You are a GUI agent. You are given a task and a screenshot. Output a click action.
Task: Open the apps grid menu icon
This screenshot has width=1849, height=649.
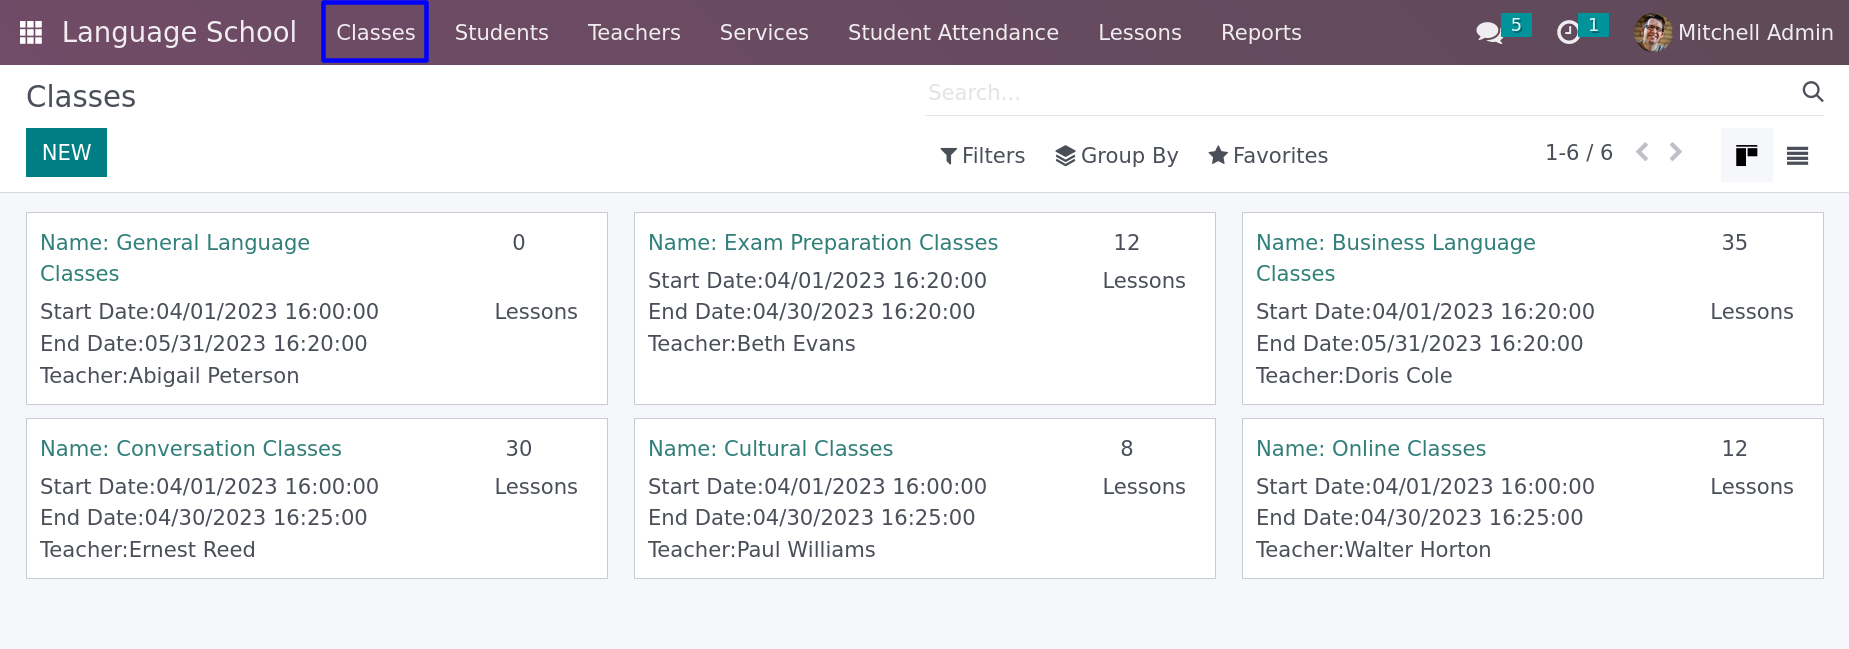pyautogui.click(x=31, y=32)
